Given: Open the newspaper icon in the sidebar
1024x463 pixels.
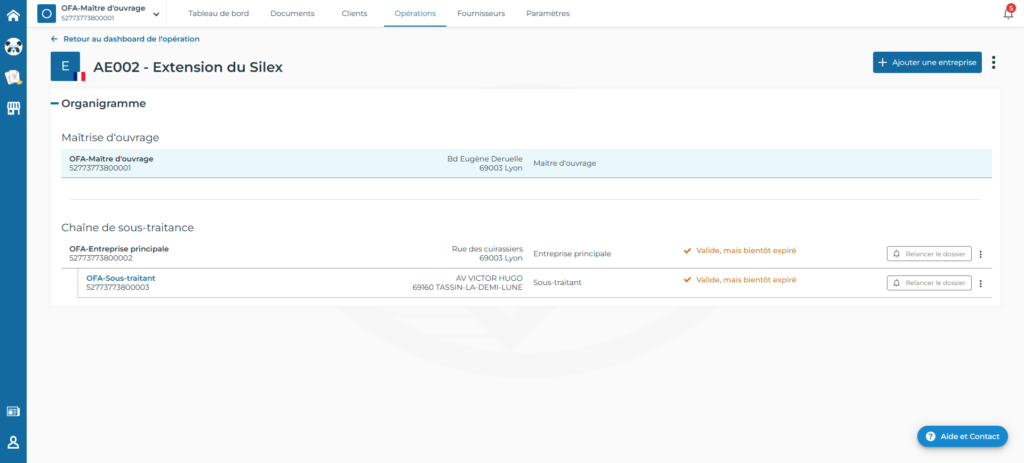Looking at the screenshot, I should coord(13,411).
